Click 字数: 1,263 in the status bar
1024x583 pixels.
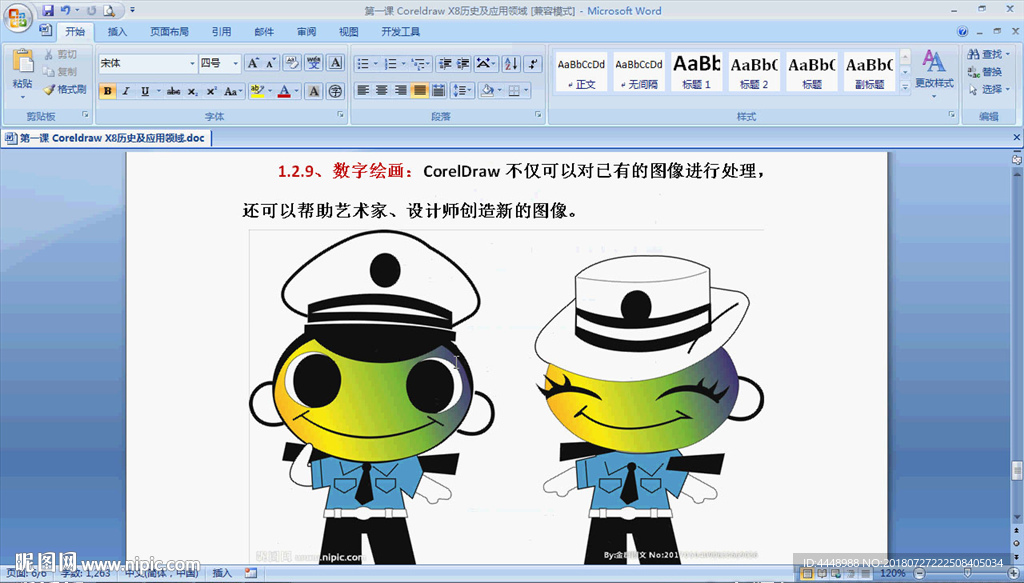[86, 573]
